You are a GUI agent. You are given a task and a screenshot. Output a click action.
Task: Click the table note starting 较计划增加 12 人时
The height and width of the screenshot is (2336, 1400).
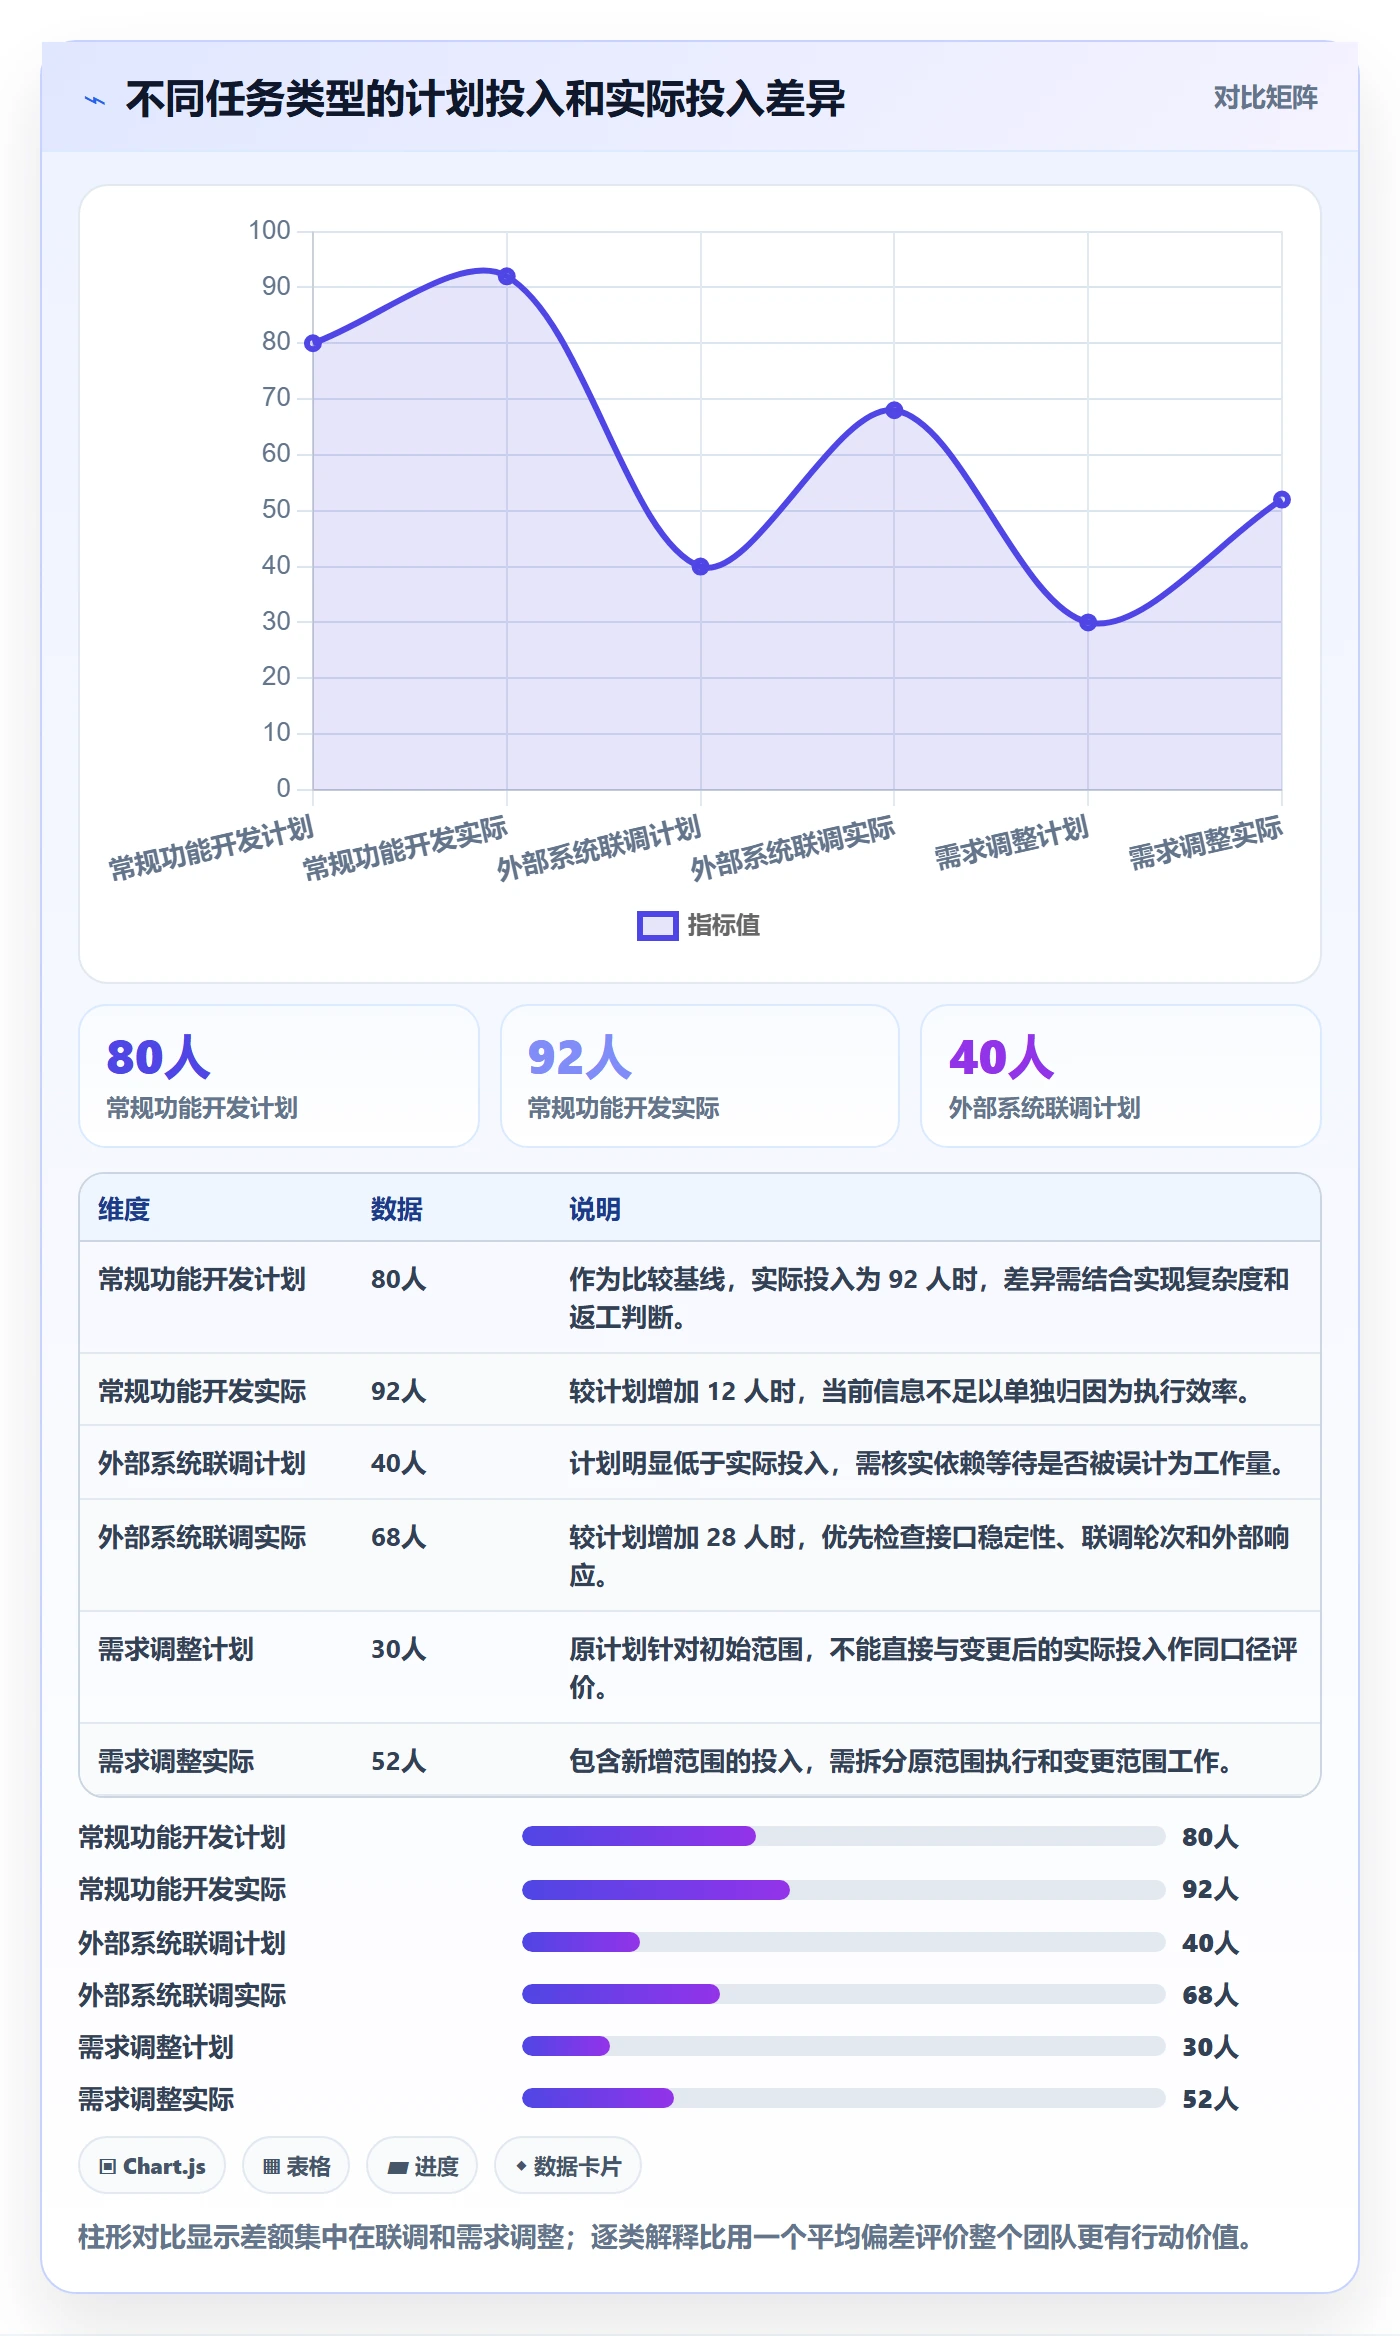point(911,1391)
